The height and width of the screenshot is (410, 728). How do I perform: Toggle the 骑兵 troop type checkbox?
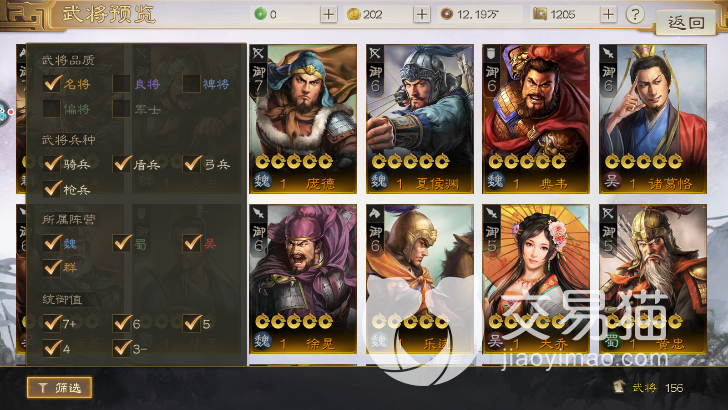tap(52, 164)
